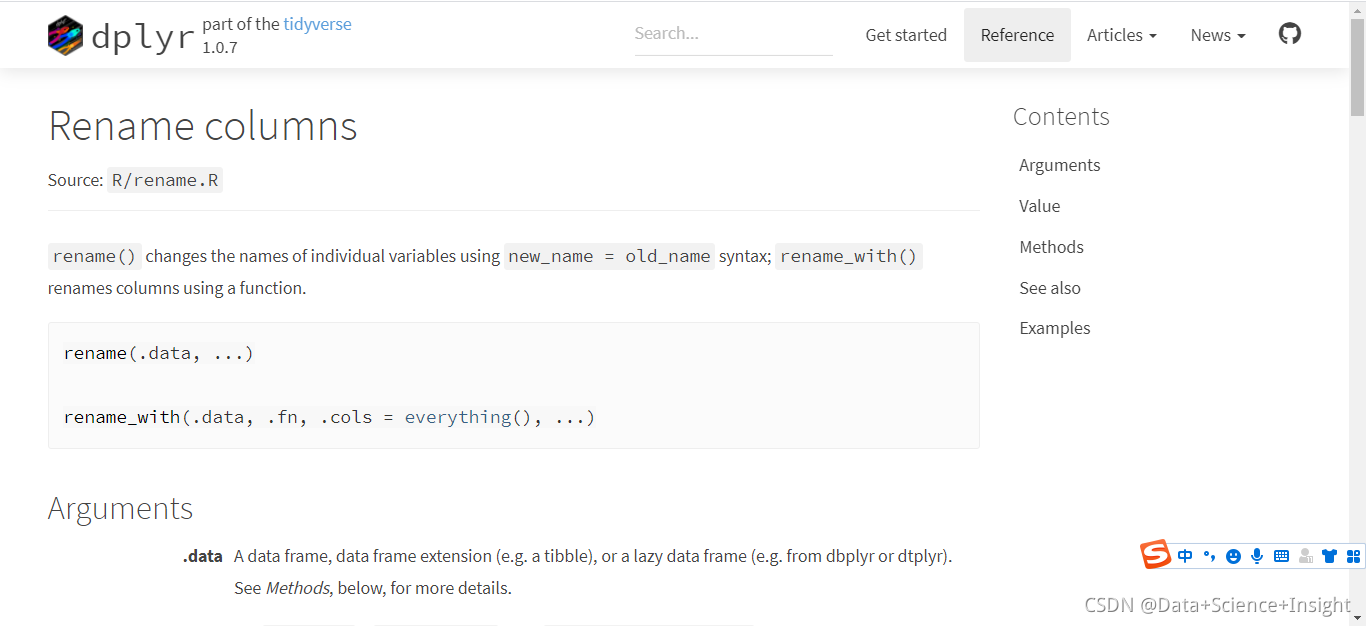
Task: Open the Sogou soft keyboard
Action: [x=1281, y=556]
